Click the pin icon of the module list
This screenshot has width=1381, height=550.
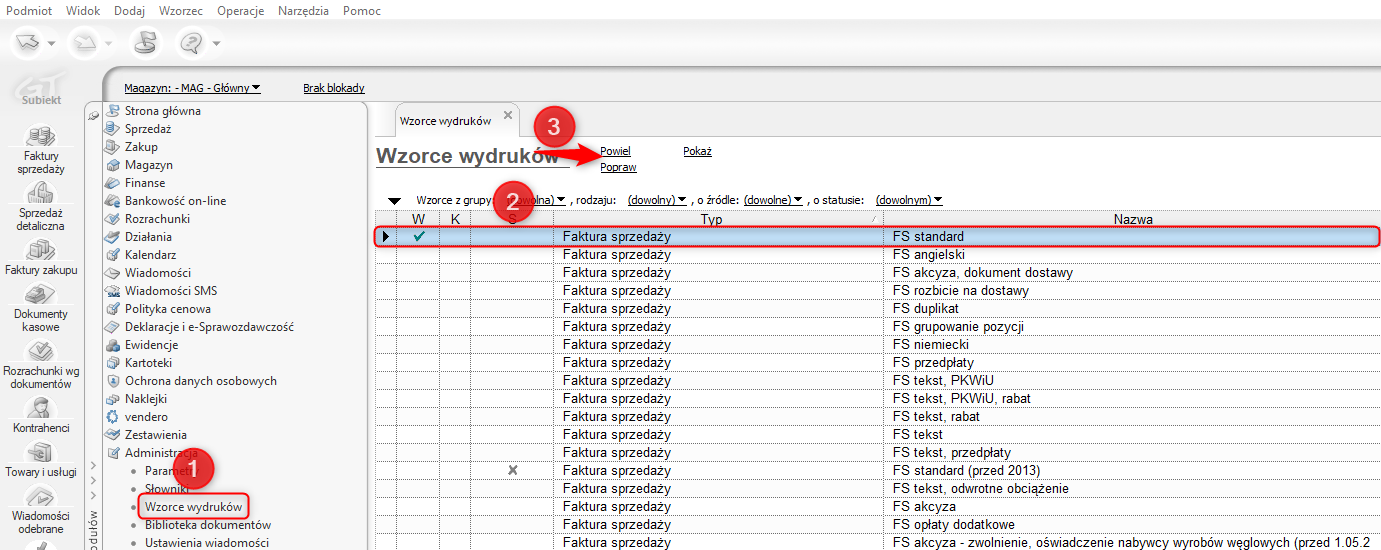point(93,116)
